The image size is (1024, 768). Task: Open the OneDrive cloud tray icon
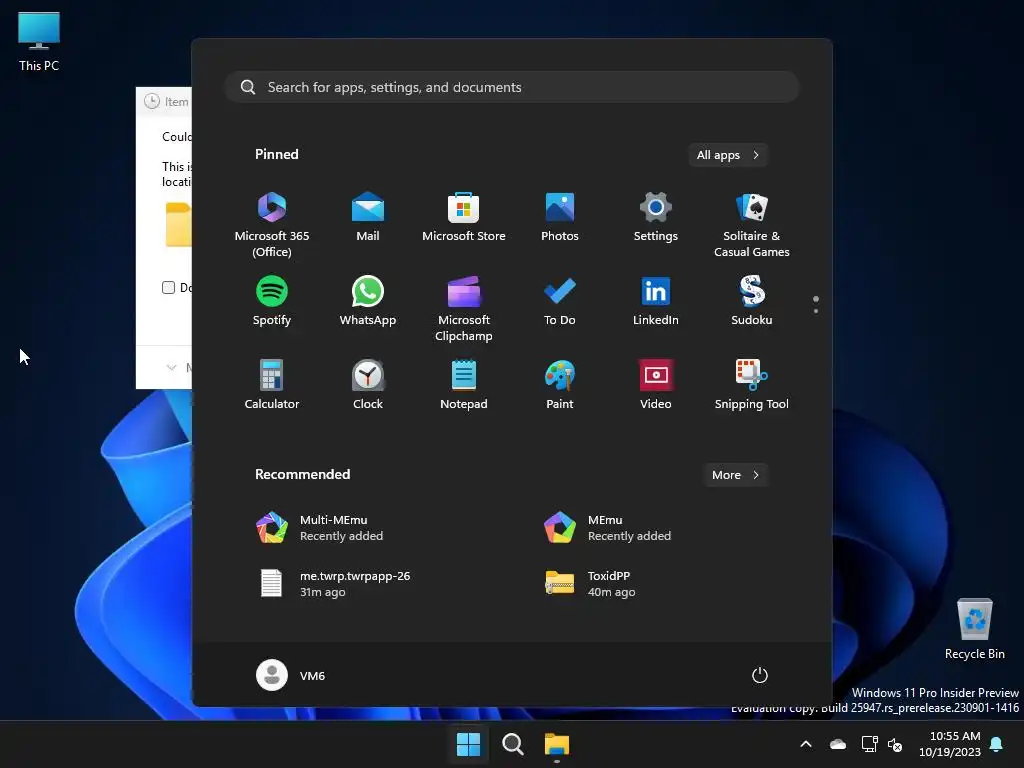click(838, 744)
